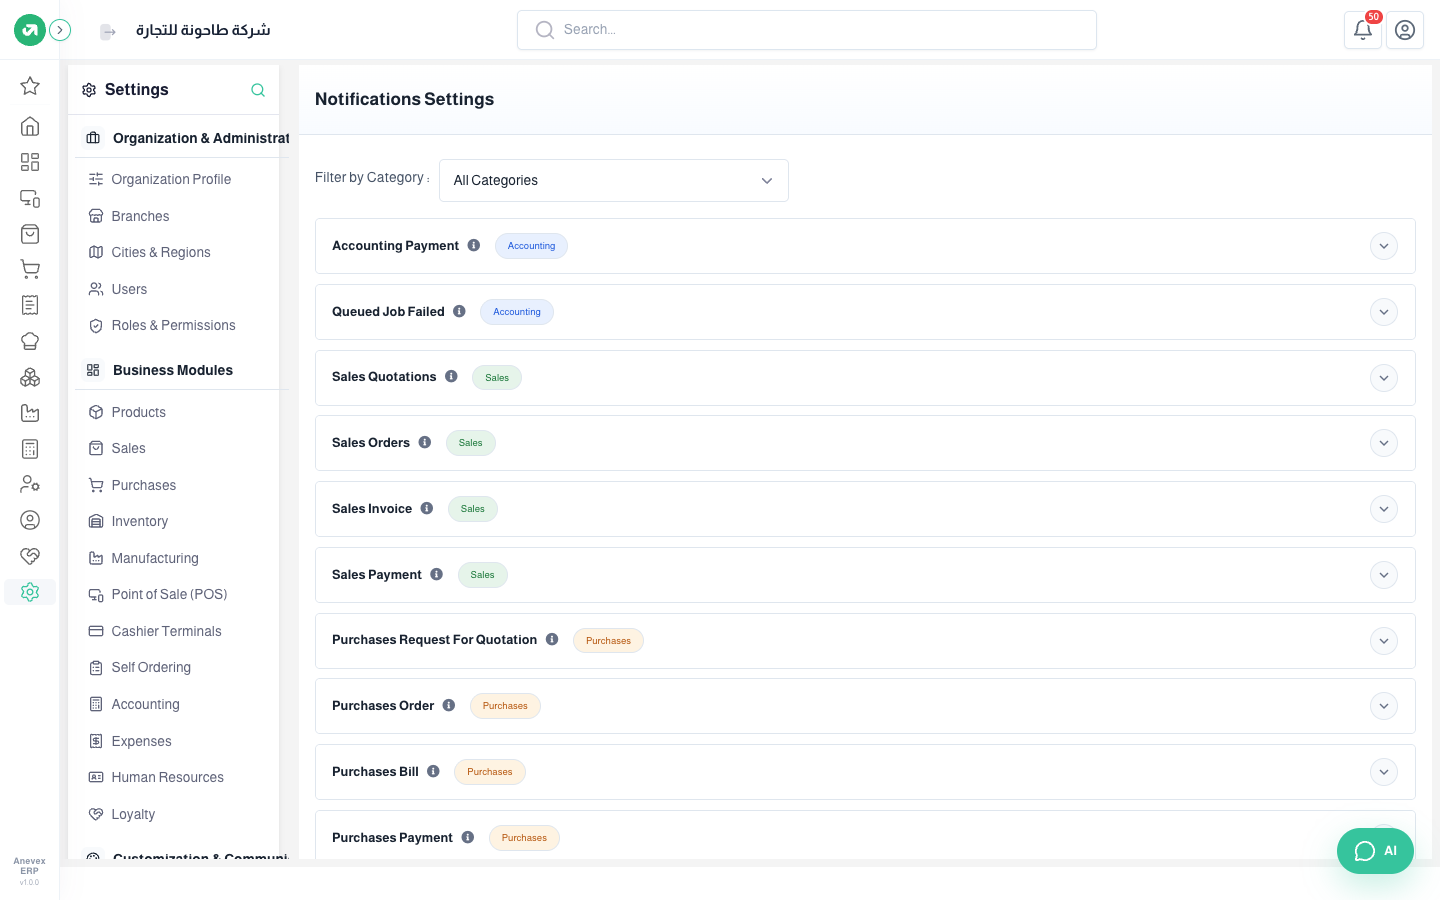This screenshot has width=1440, height=900.
Task: Expand the Sales Payment row chevron
Action: tap(1384, 575)
